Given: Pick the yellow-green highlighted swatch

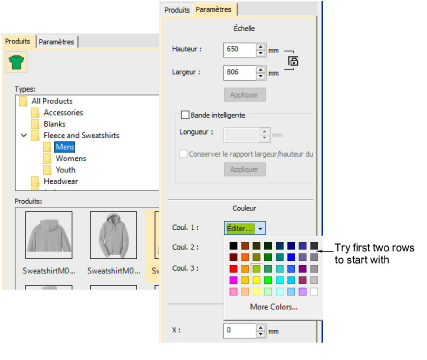Looking at the screenshot, I should 256,269.
